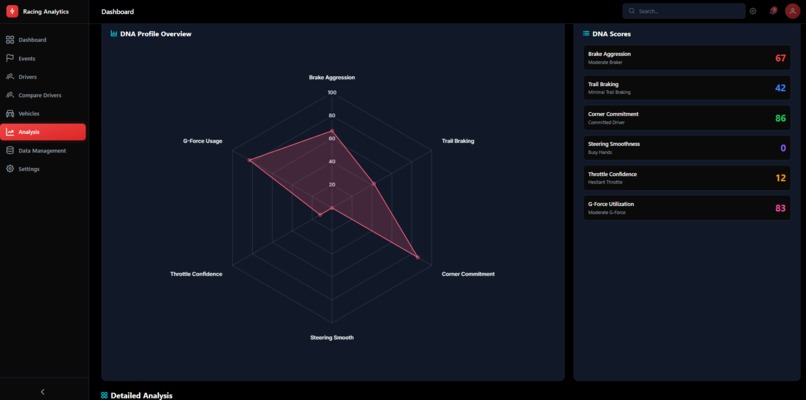Screen dimensions: 806x400
Task: Open notifications bell icon
Action: (773, 11)
